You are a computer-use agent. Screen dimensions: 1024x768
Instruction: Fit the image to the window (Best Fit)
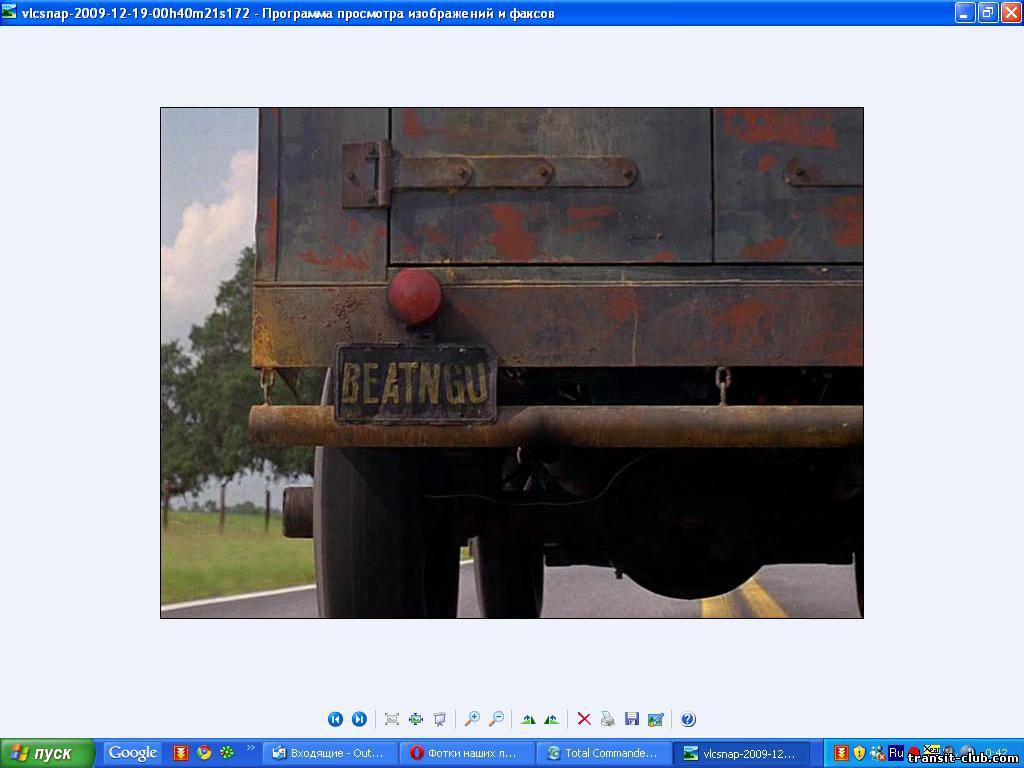[x=392, y=719]
